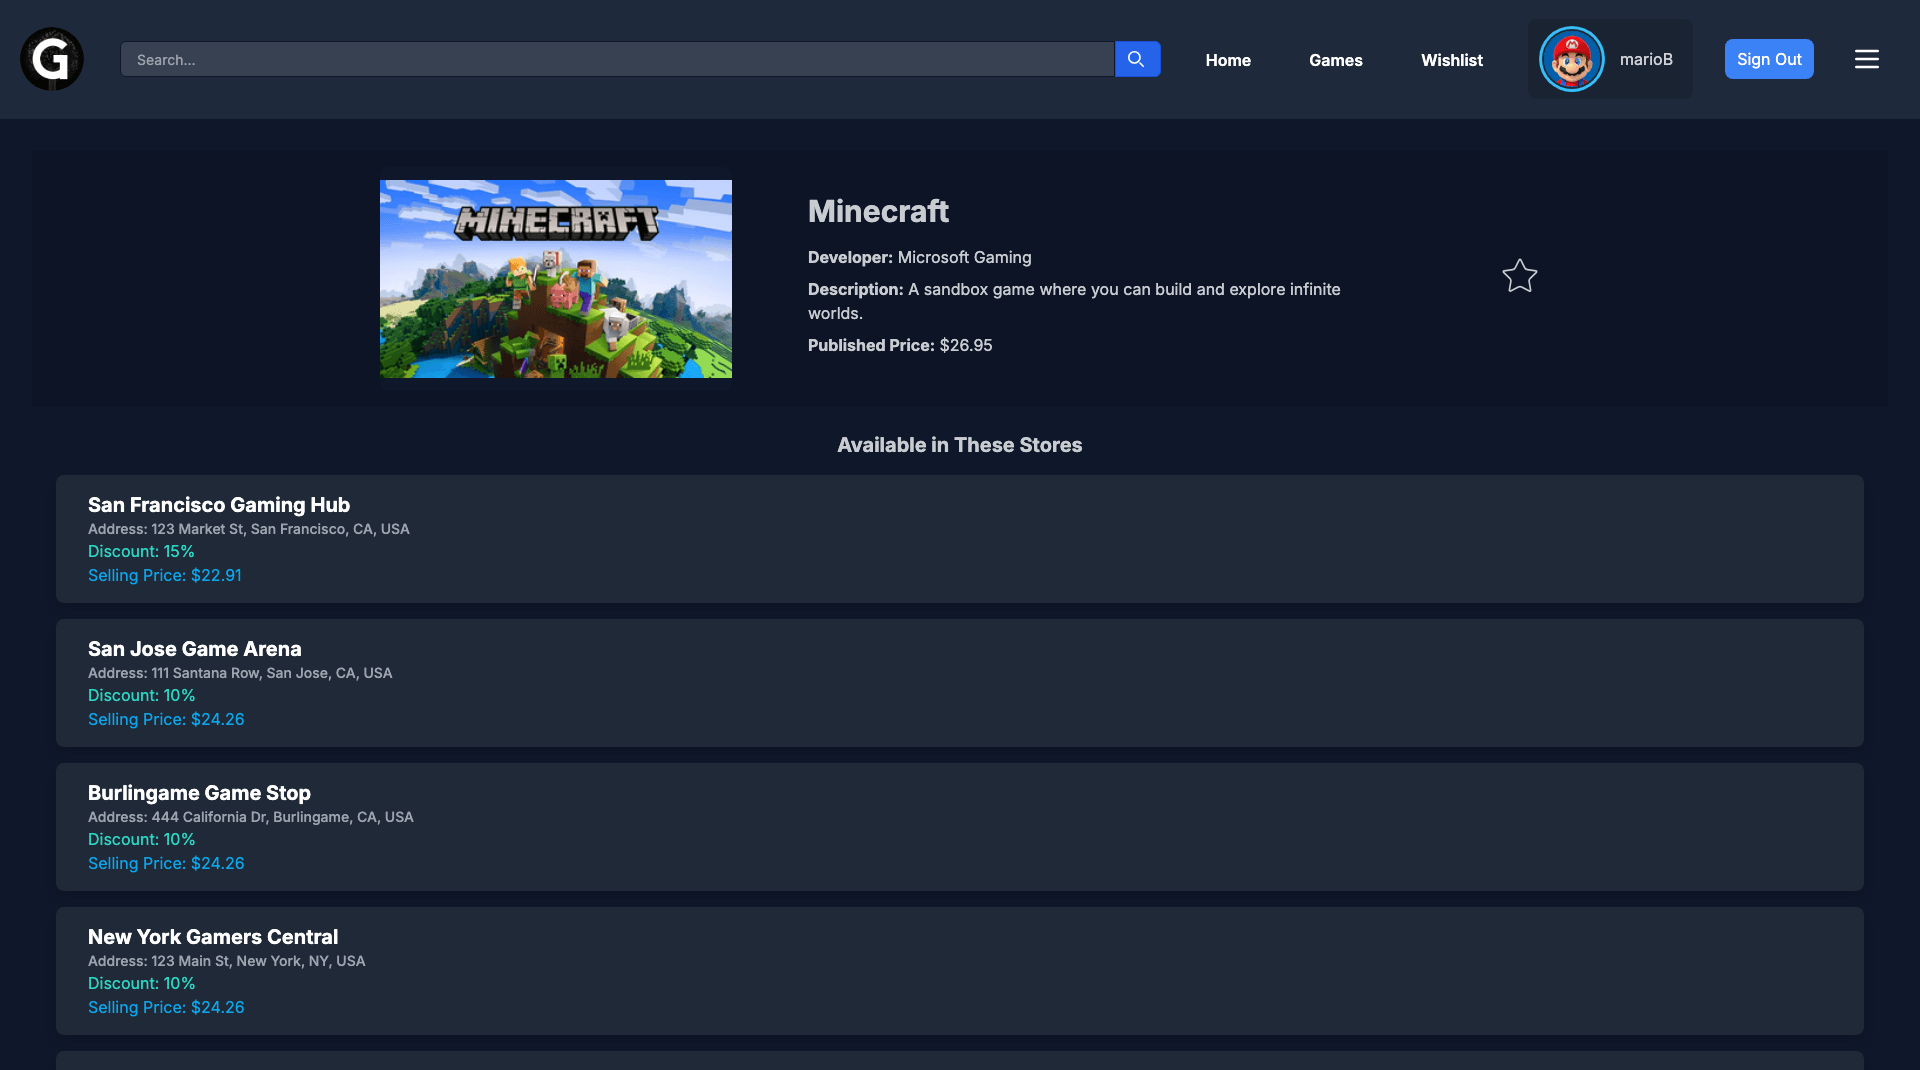Click the search magnifier icon

coord(1137,58)
